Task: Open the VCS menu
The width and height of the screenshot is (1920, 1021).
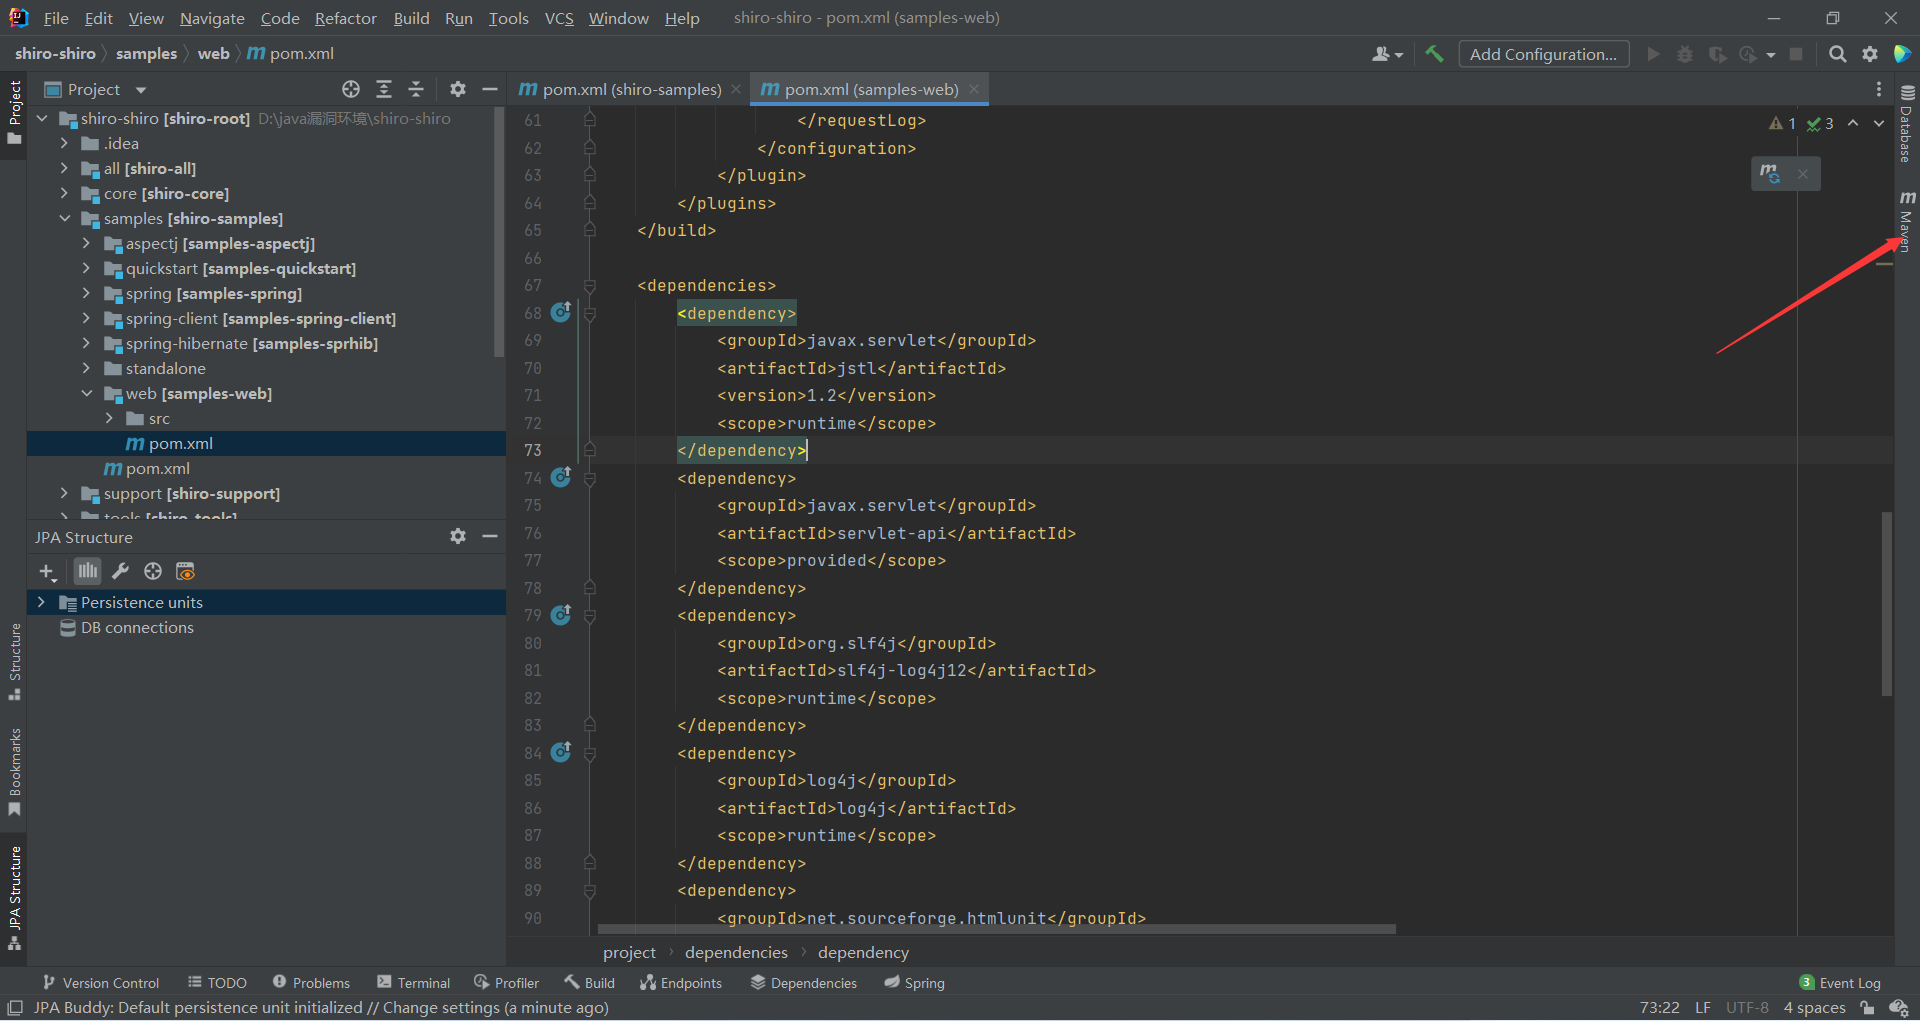Action: pos(559,18)
